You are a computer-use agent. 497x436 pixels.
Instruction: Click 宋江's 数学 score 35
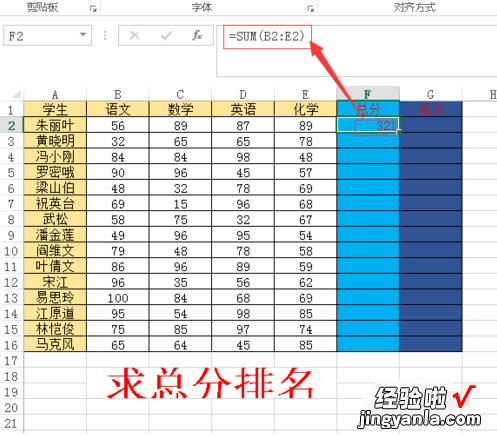pyautogui.click(x=180, y=282)
